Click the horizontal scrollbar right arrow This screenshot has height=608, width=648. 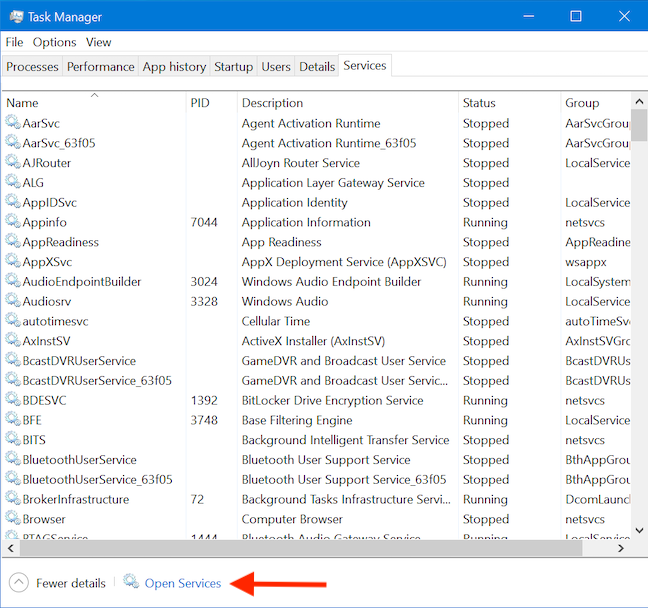(621, 548)
